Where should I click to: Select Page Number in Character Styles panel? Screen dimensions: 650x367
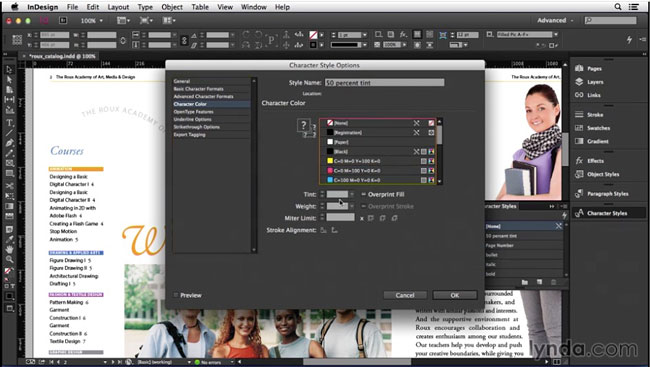(x=523, y=245)
